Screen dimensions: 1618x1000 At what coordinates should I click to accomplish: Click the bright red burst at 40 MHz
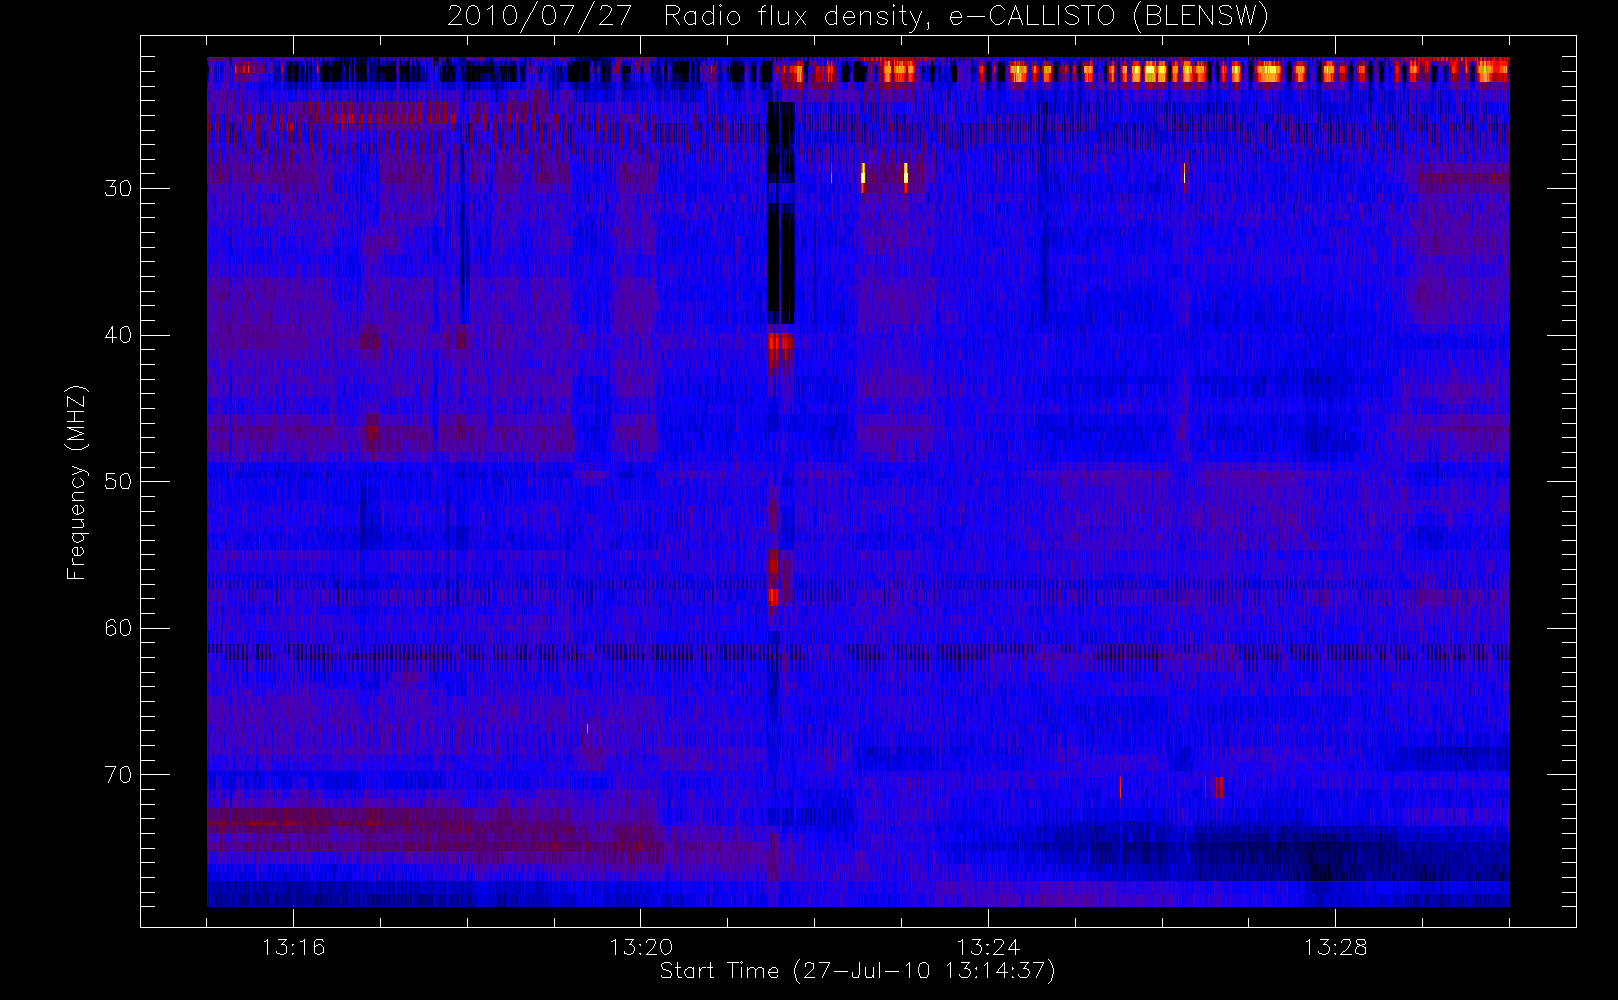[x=780, y=350]
